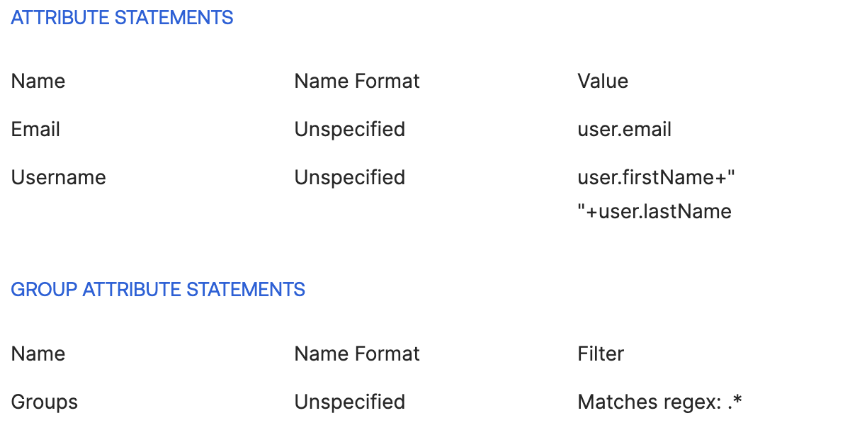The width and height of the screenshot is (848, 434).
Task: Click the Matches regex filter label
Action: point(647,403)
